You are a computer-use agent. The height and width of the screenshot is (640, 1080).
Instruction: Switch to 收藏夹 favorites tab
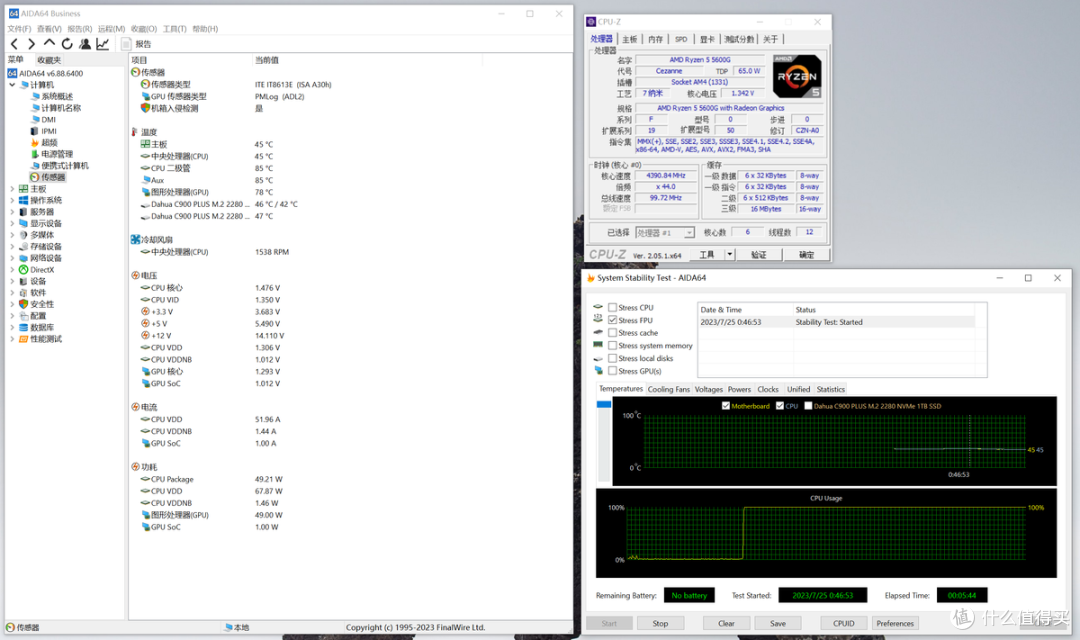point(49,60)
